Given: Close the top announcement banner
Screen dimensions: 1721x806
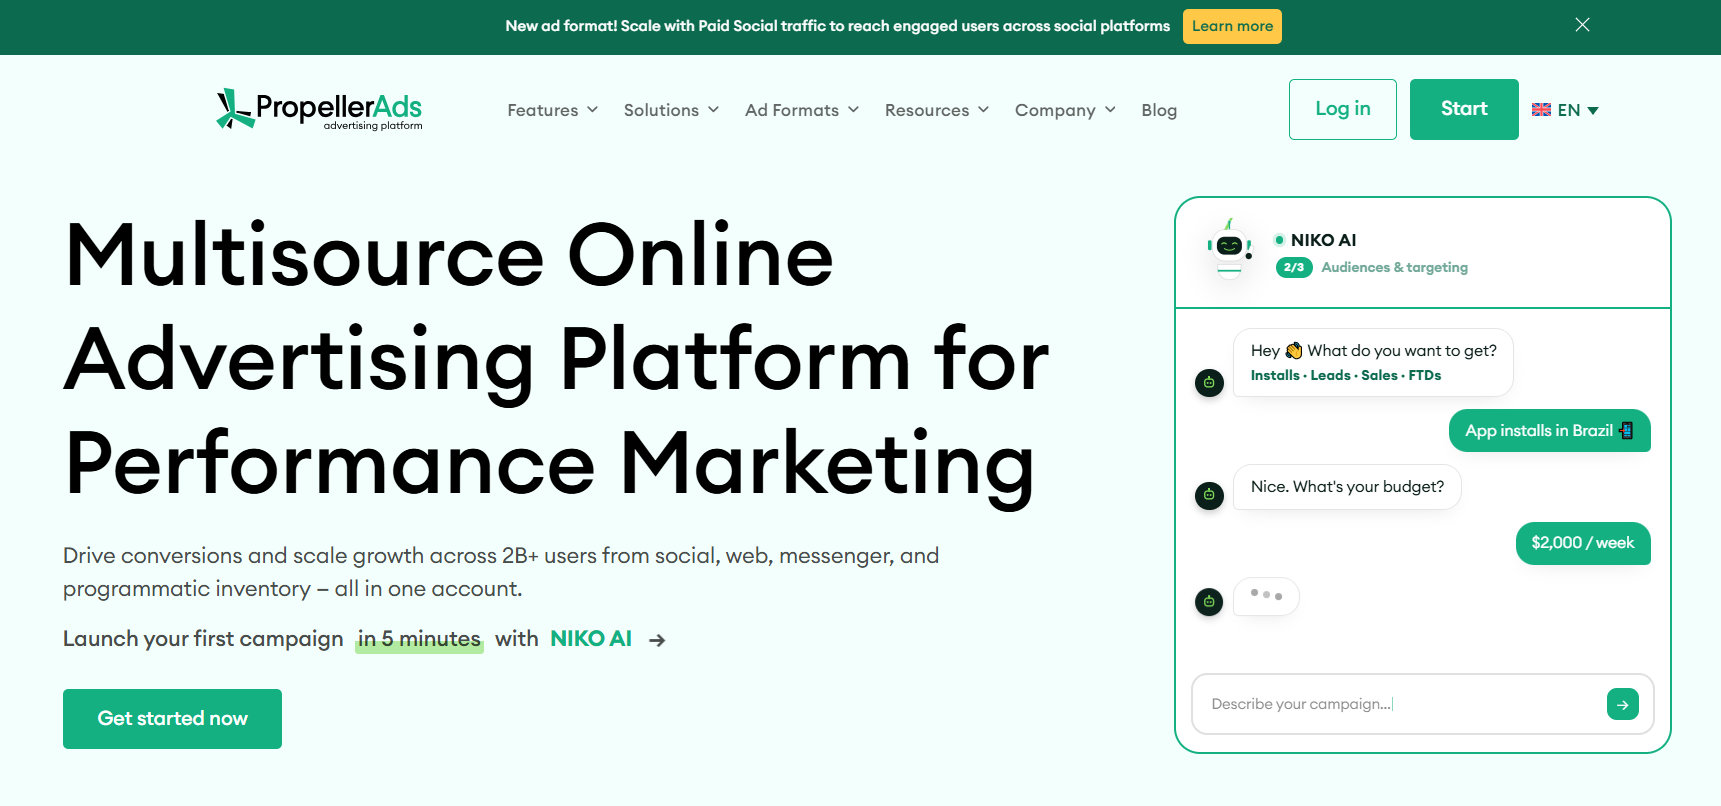Looking at the screenshot, I should [x=1582, y=25].
